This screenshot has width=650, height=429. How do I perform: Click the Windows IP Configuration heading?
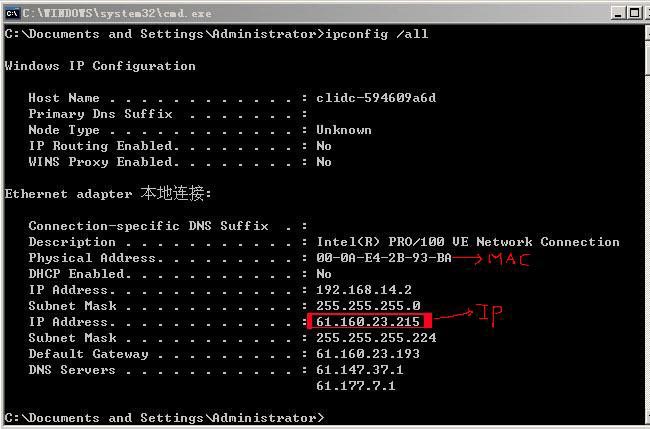tap(100, 66)
